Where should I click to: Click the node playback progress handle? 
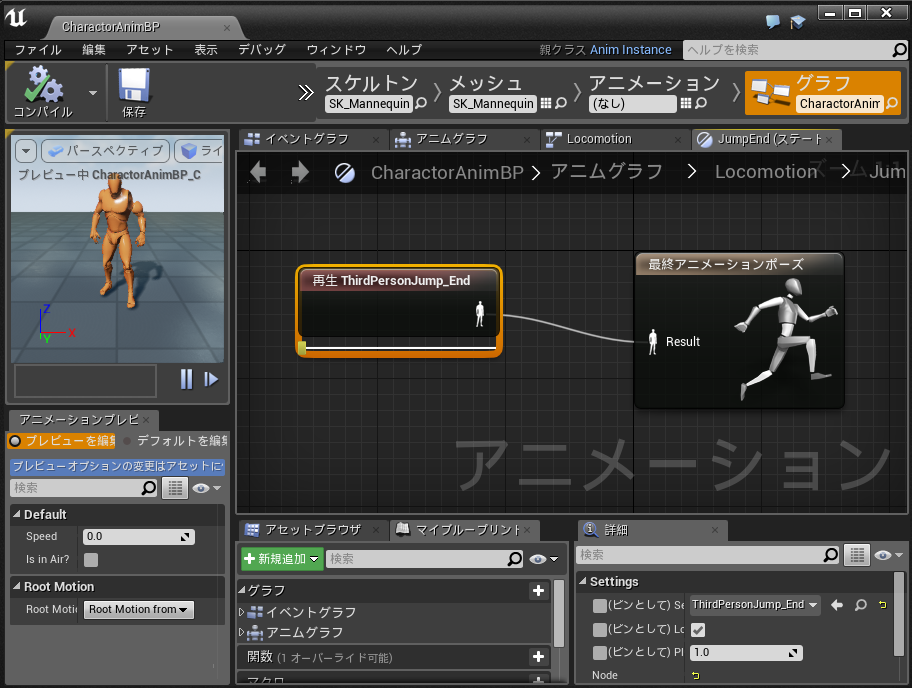point(302,348)
